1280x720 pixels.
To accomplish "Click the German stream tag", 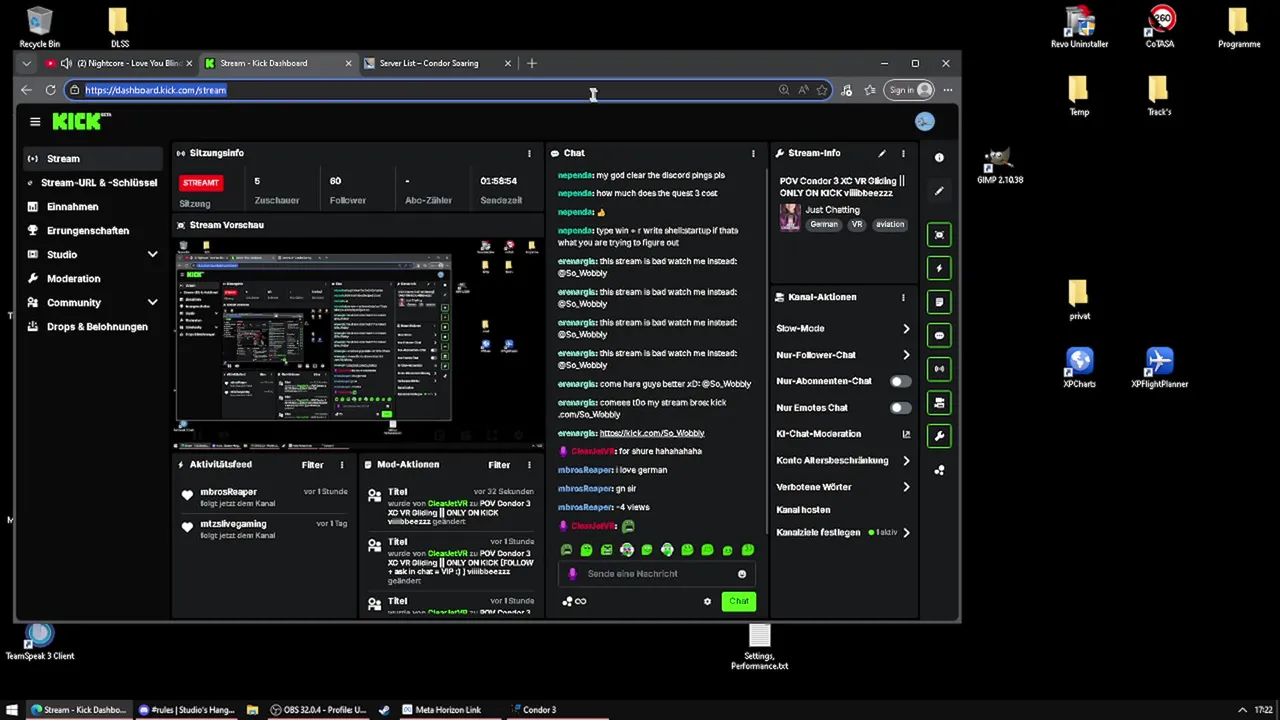I will (x=824, y=225).
